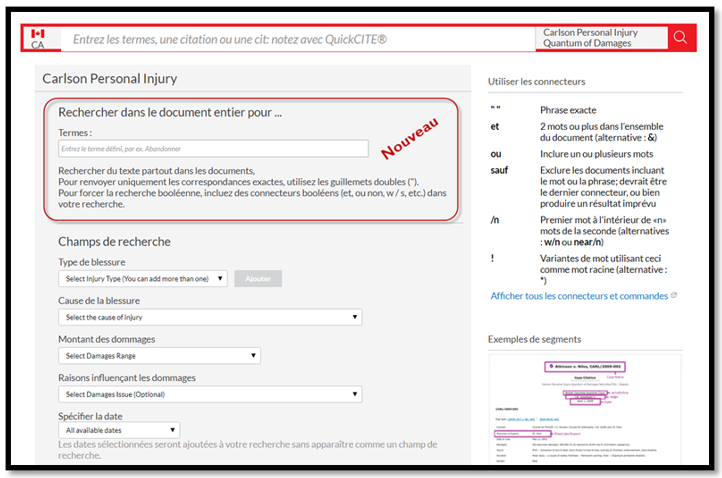Open the Select the cause of injury dropdown

point(210,317)
